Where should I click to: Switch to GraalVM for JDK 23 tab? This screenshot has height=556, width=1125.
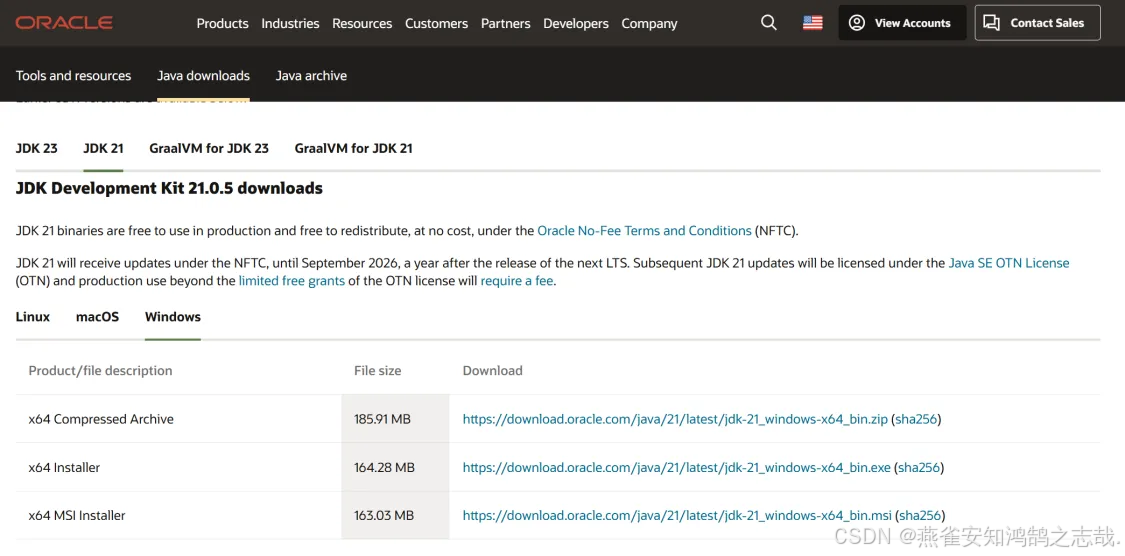[209, 149]
